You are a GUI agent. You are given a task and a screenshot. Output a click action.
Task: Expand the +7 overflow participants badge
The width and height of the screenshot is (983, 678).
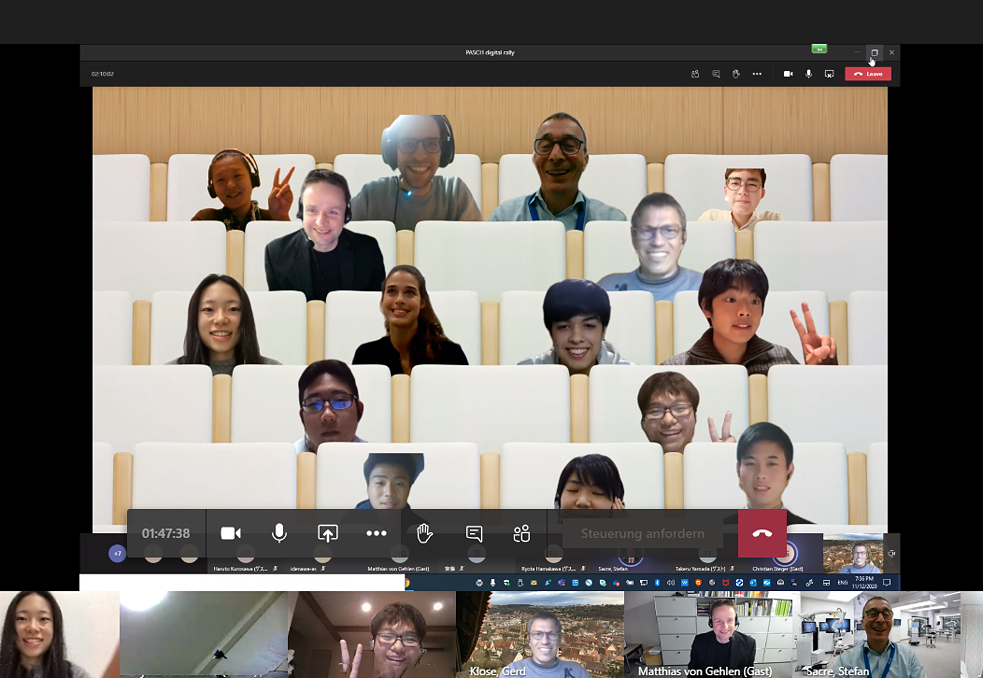pyautogui.click(x=117, y=553)
